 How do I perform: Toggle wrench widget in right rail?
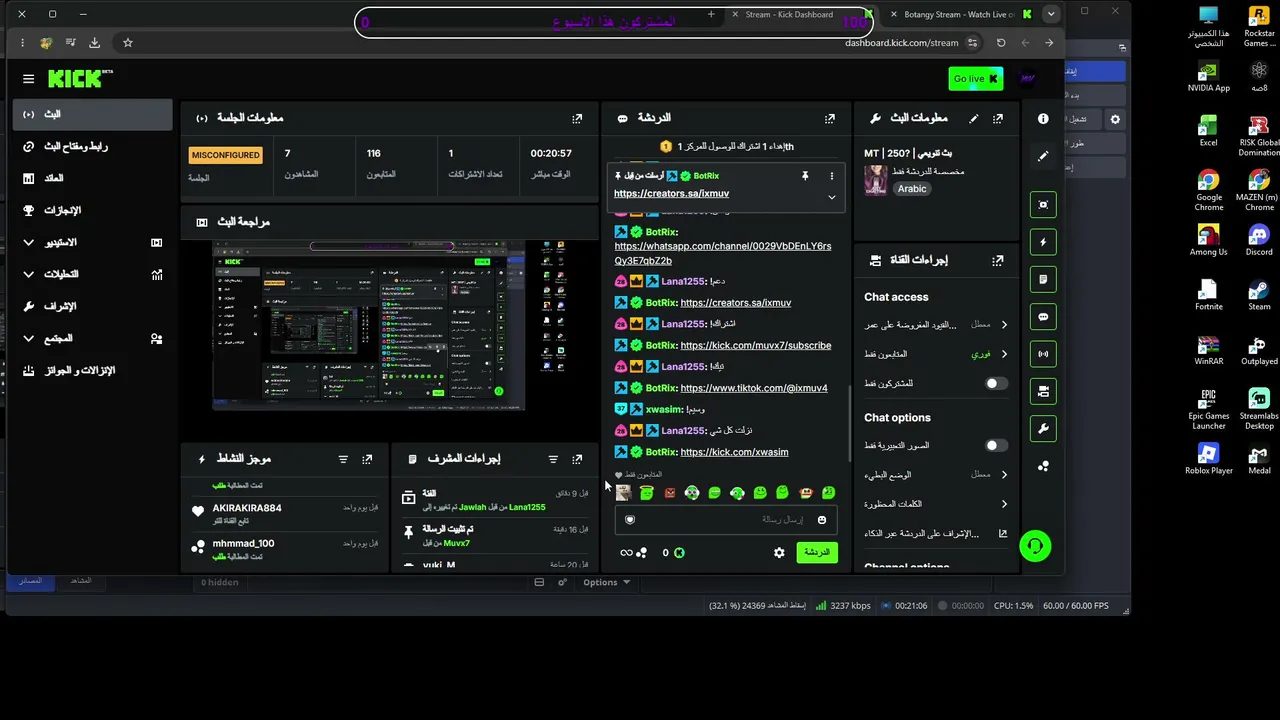(x=1043, y=429)
